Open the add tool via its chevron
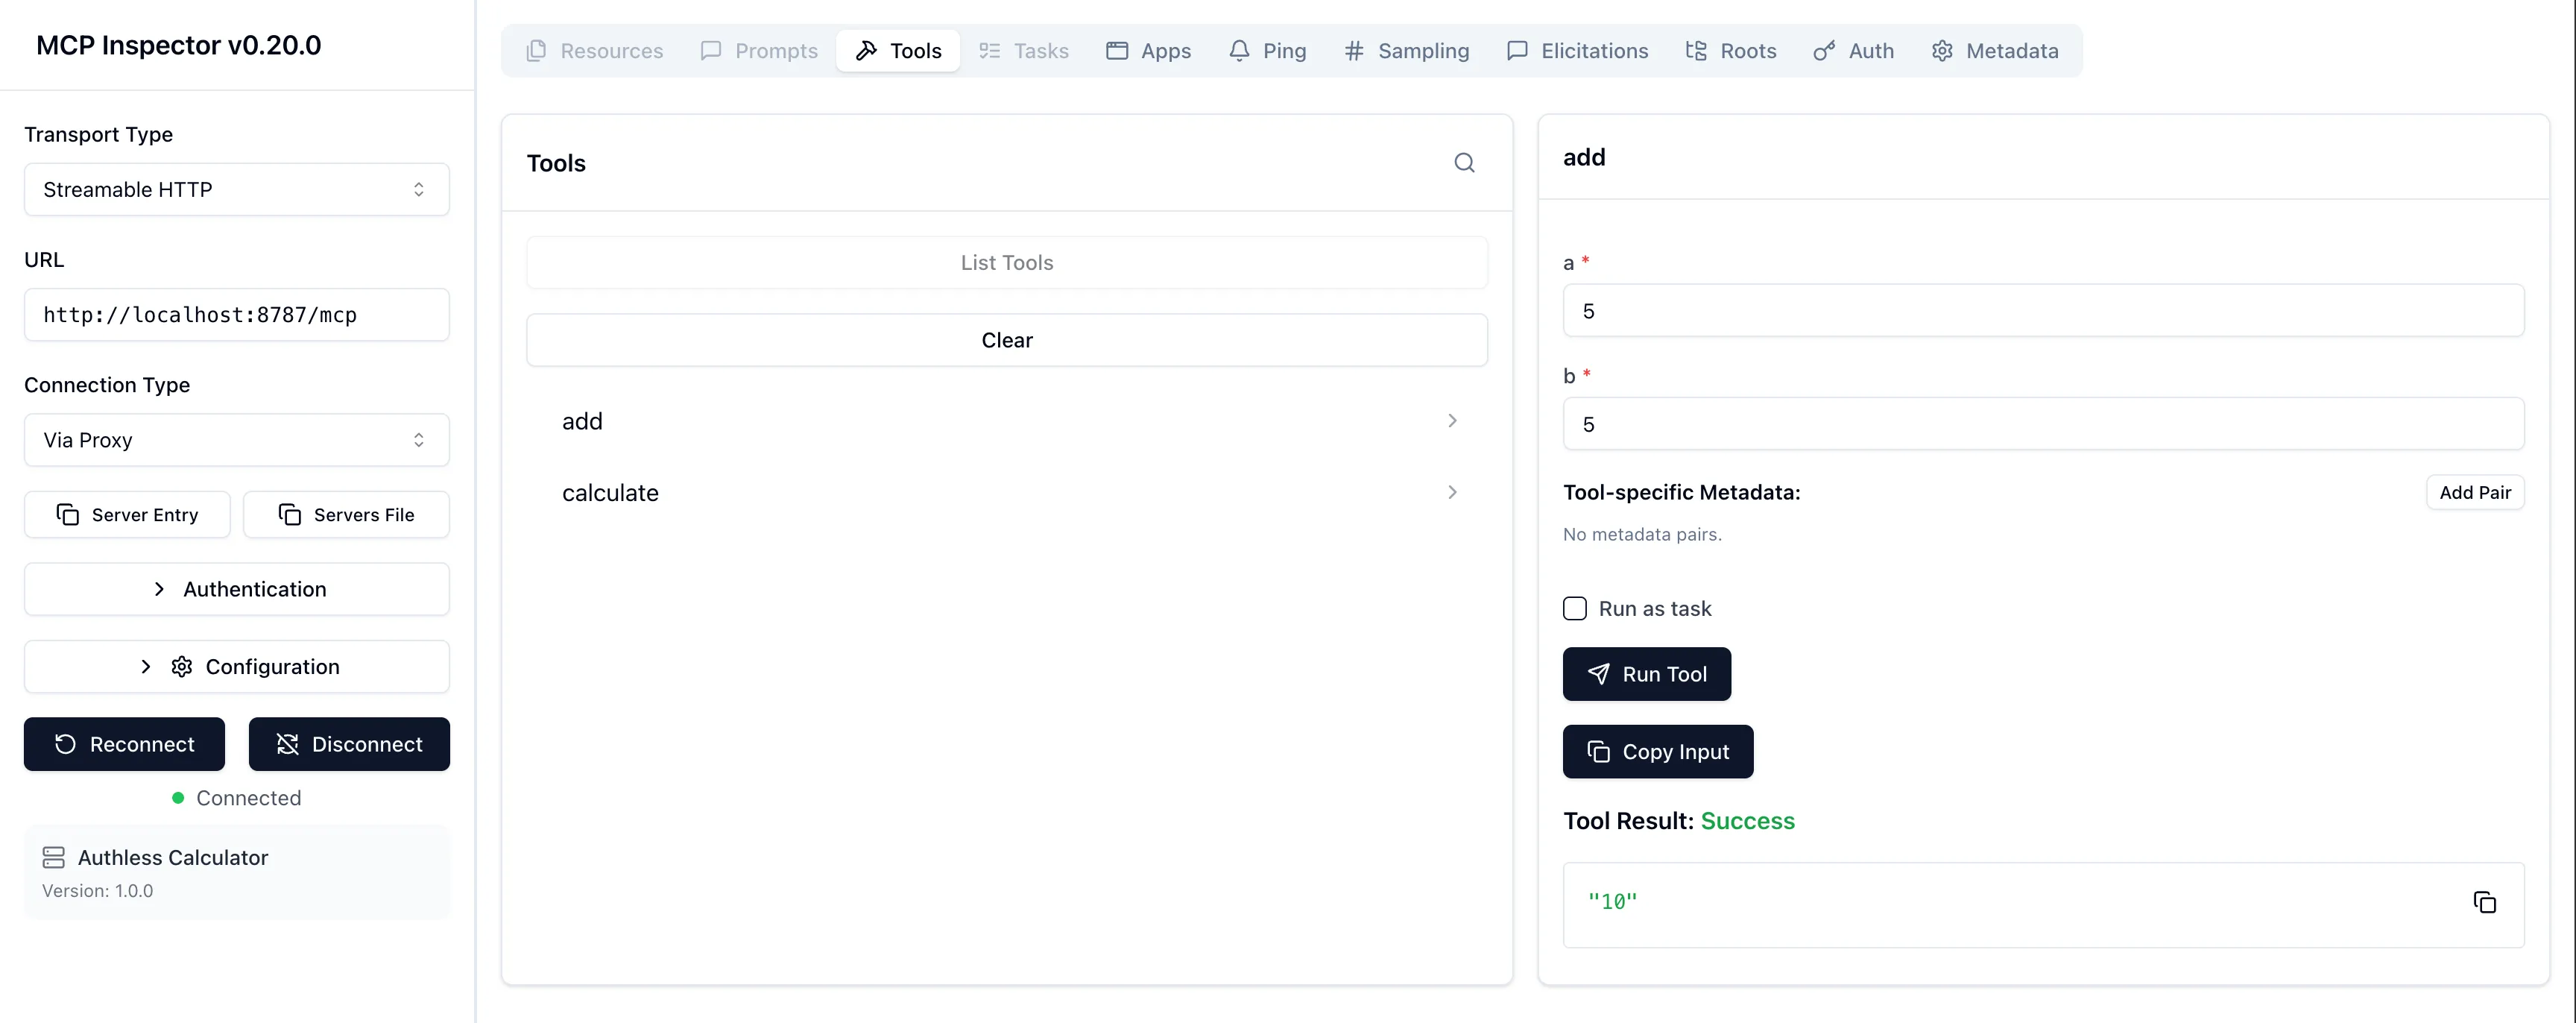Image resolution: width=2576 pixels, height=1023 pixels. (1452, 421)
